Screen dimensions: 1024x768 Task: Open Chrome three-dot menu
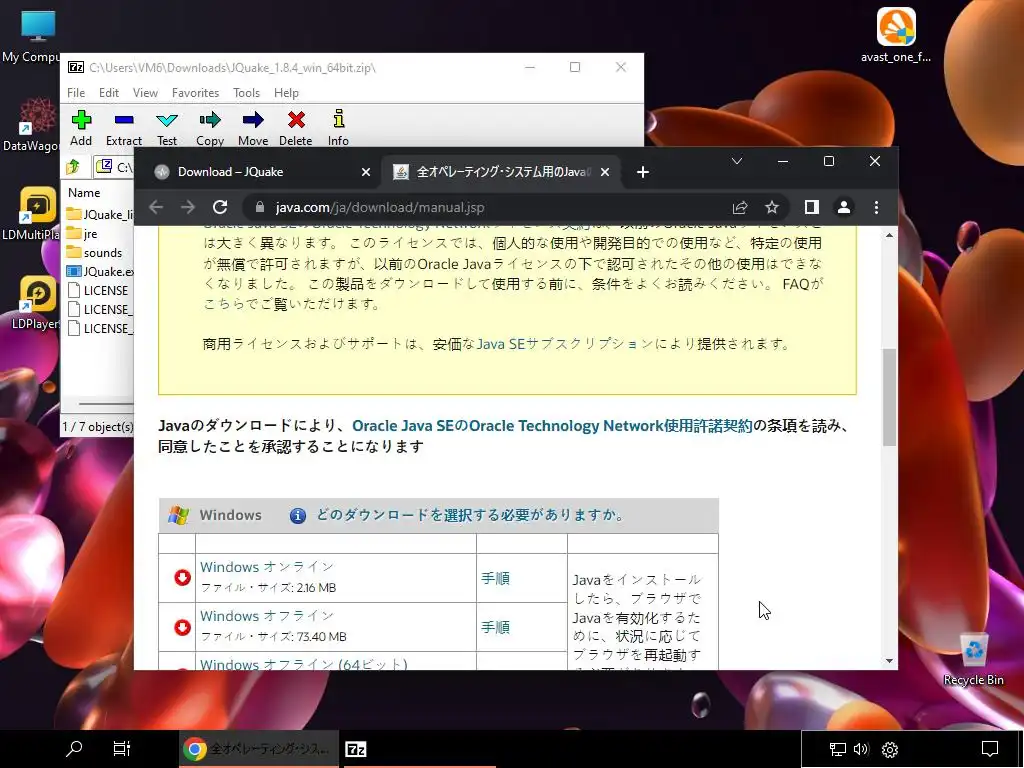point(876,207)
